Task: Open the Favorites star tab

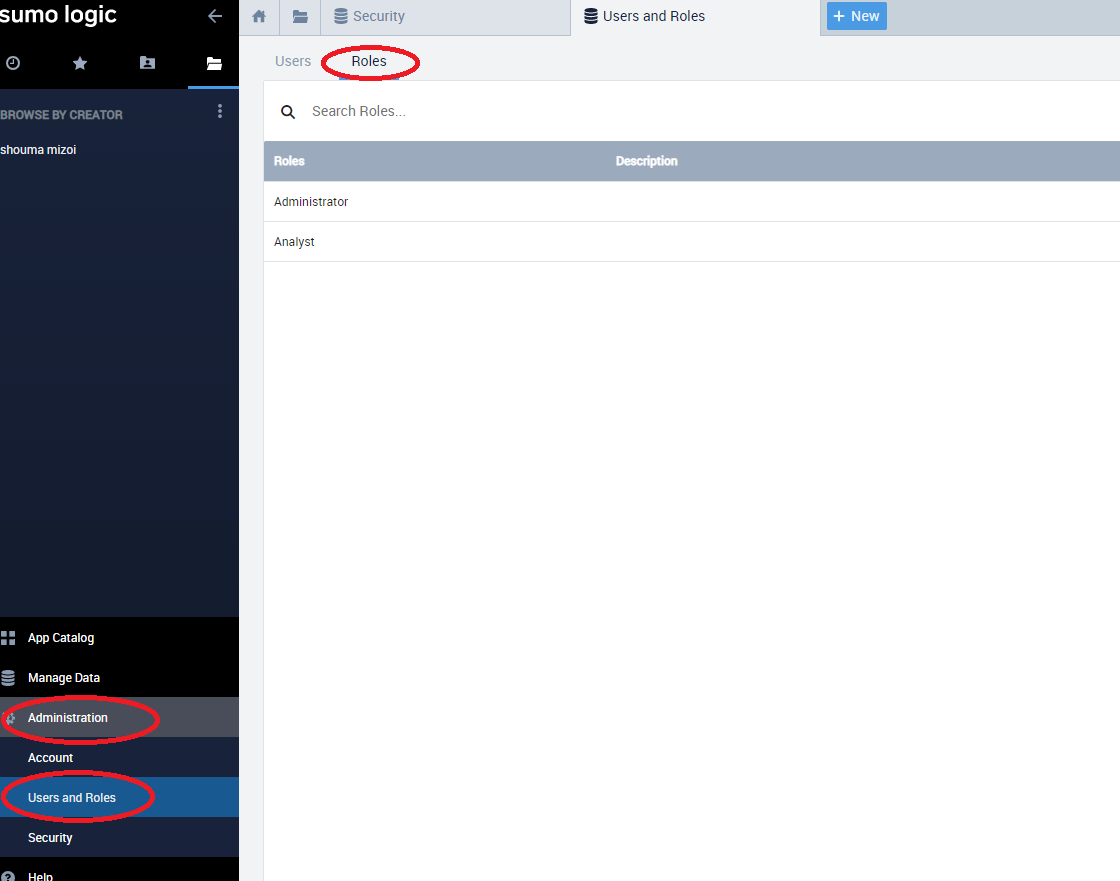Action: [80, 63]
